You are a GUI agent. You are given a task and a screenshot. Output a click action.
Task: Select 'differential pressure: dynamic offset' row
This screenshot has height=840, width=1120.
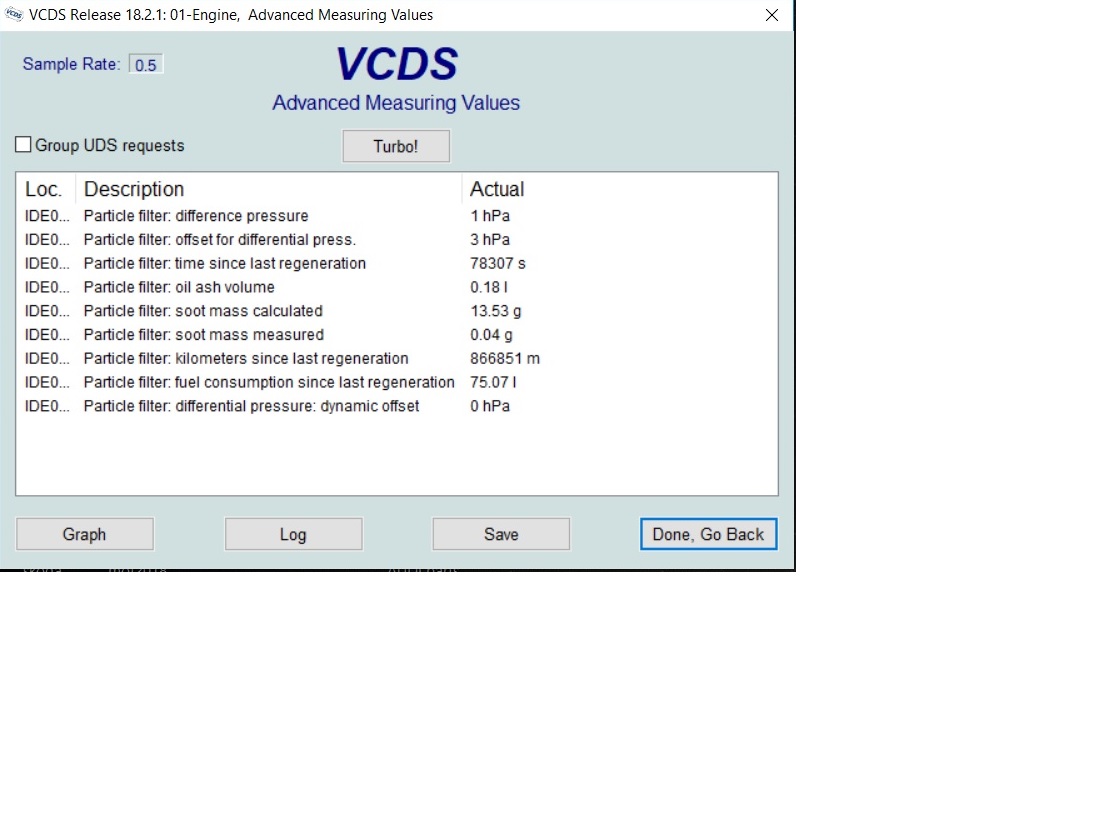396,406
